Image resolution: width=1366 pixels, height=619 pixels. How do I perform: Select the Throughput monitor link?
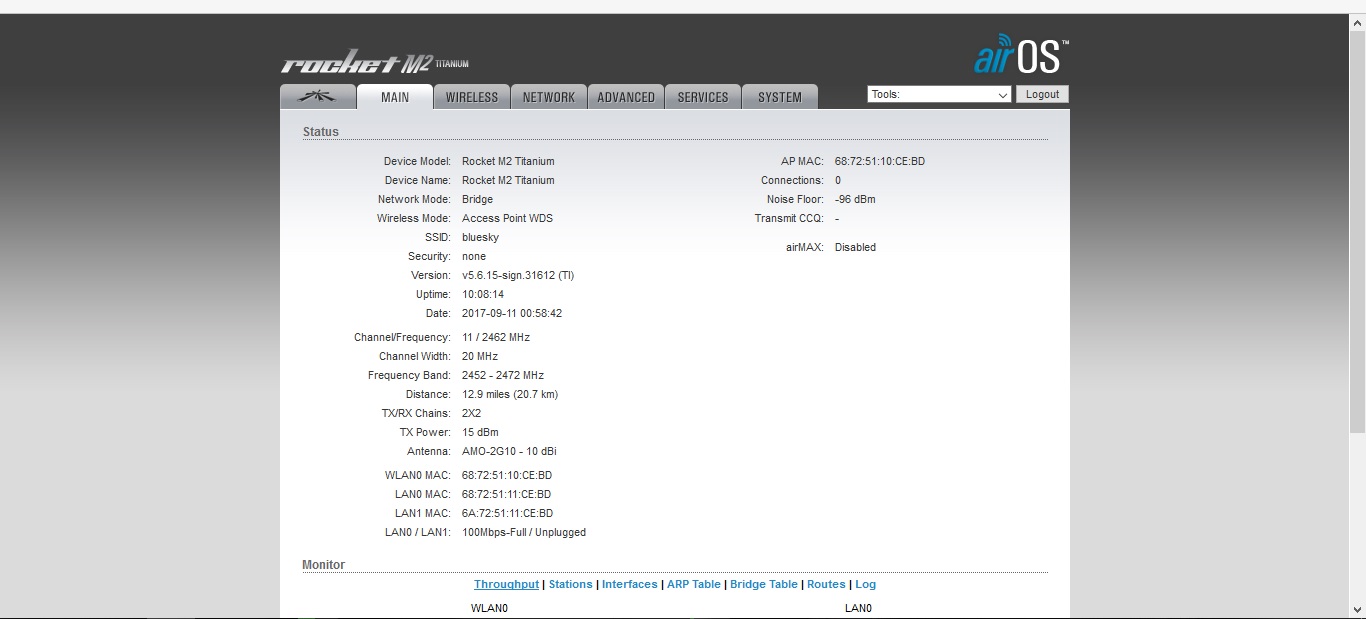pos(506,584)
